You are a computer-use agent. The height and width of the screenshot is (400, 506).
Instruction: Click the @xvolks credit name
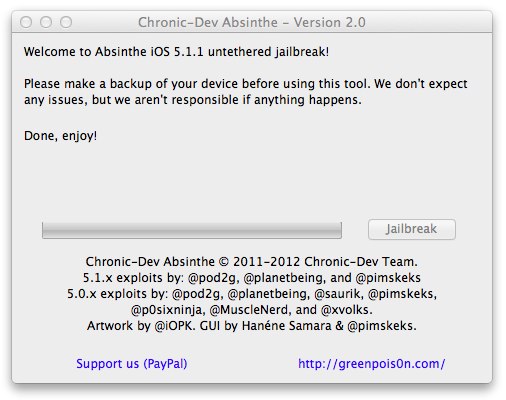point(346,310)
